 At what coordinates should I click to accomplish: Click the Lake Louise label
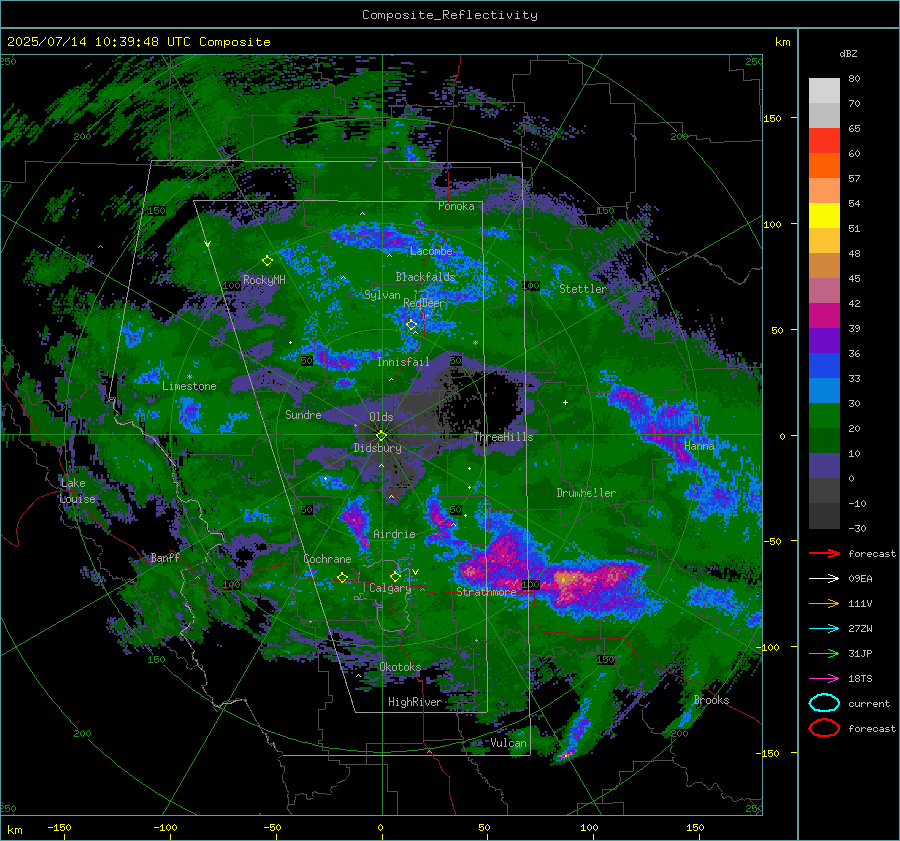click(x=77, y=491)
